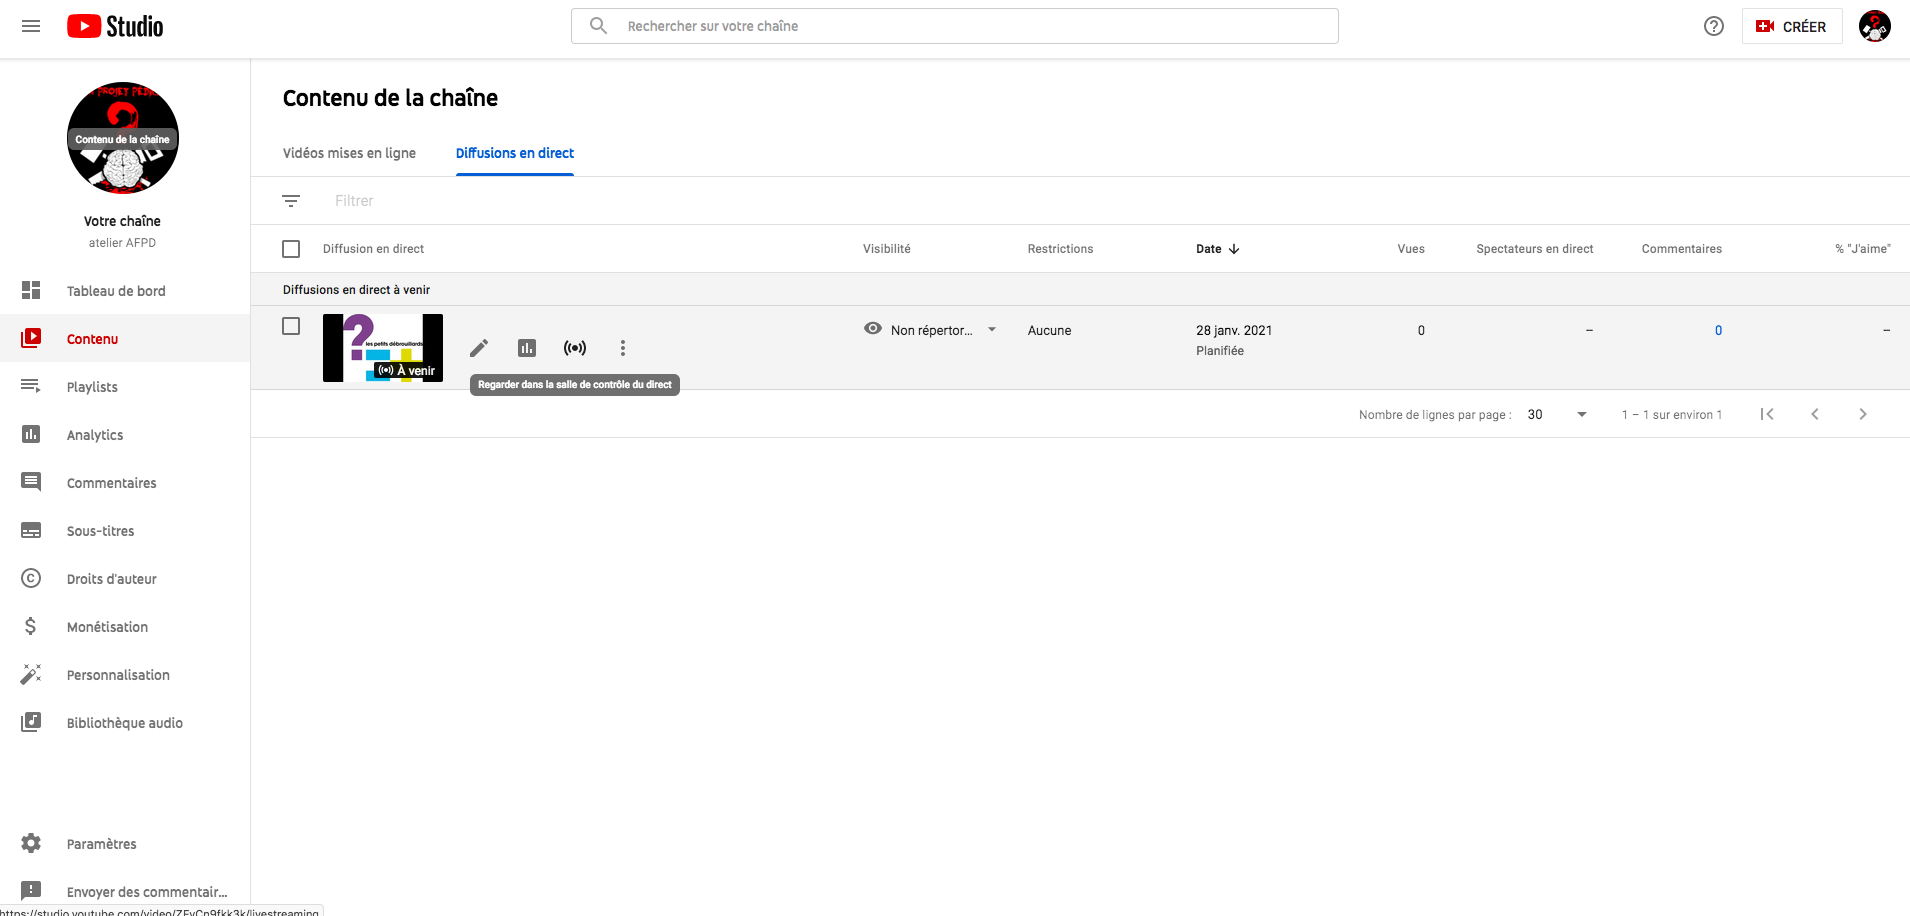1910x916 pixels.
Task: Open the comments count link
Action: [x=1718, y=330]
